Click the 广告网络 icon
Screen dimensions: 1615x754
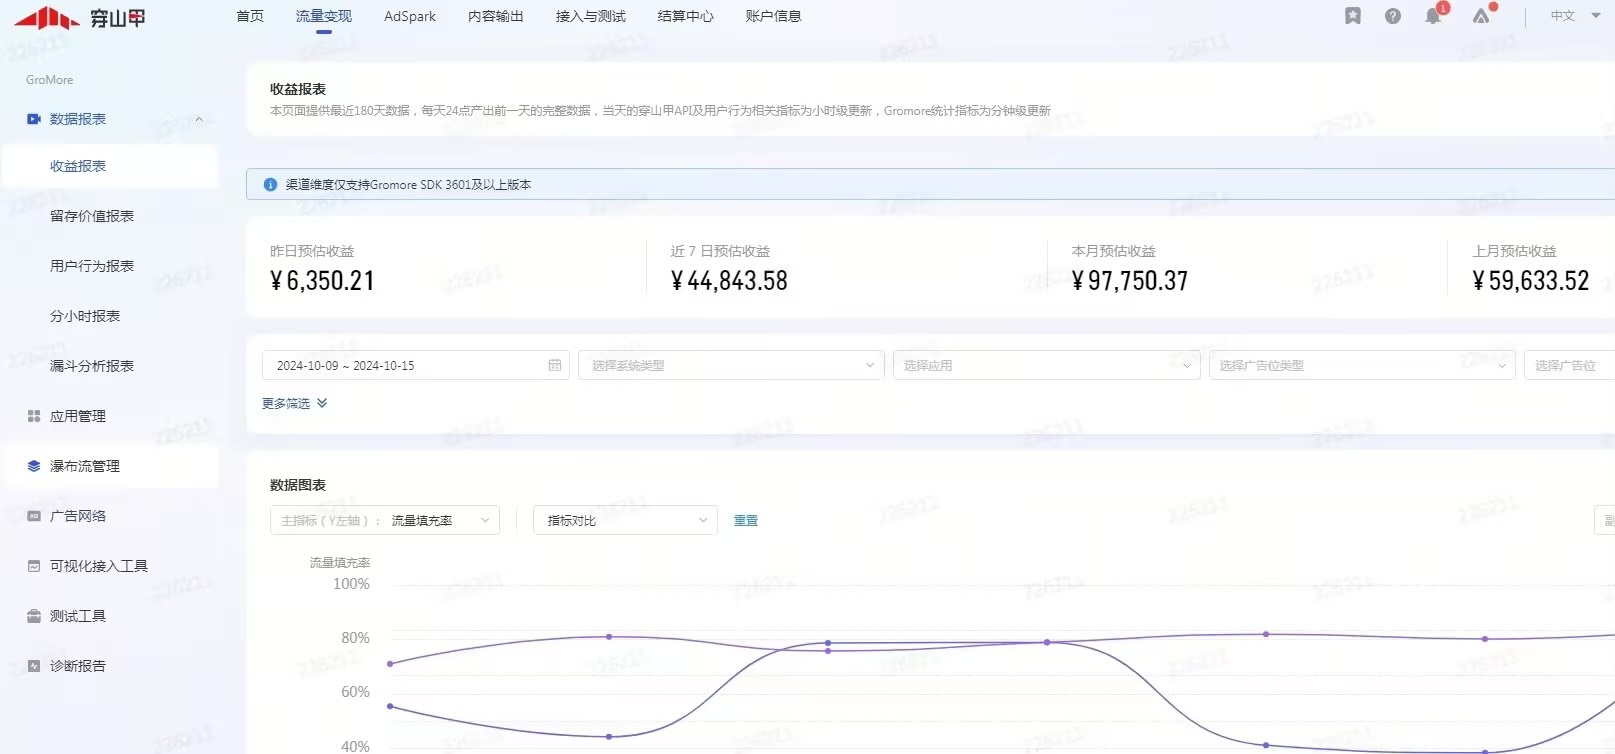[x=34, y=516]
